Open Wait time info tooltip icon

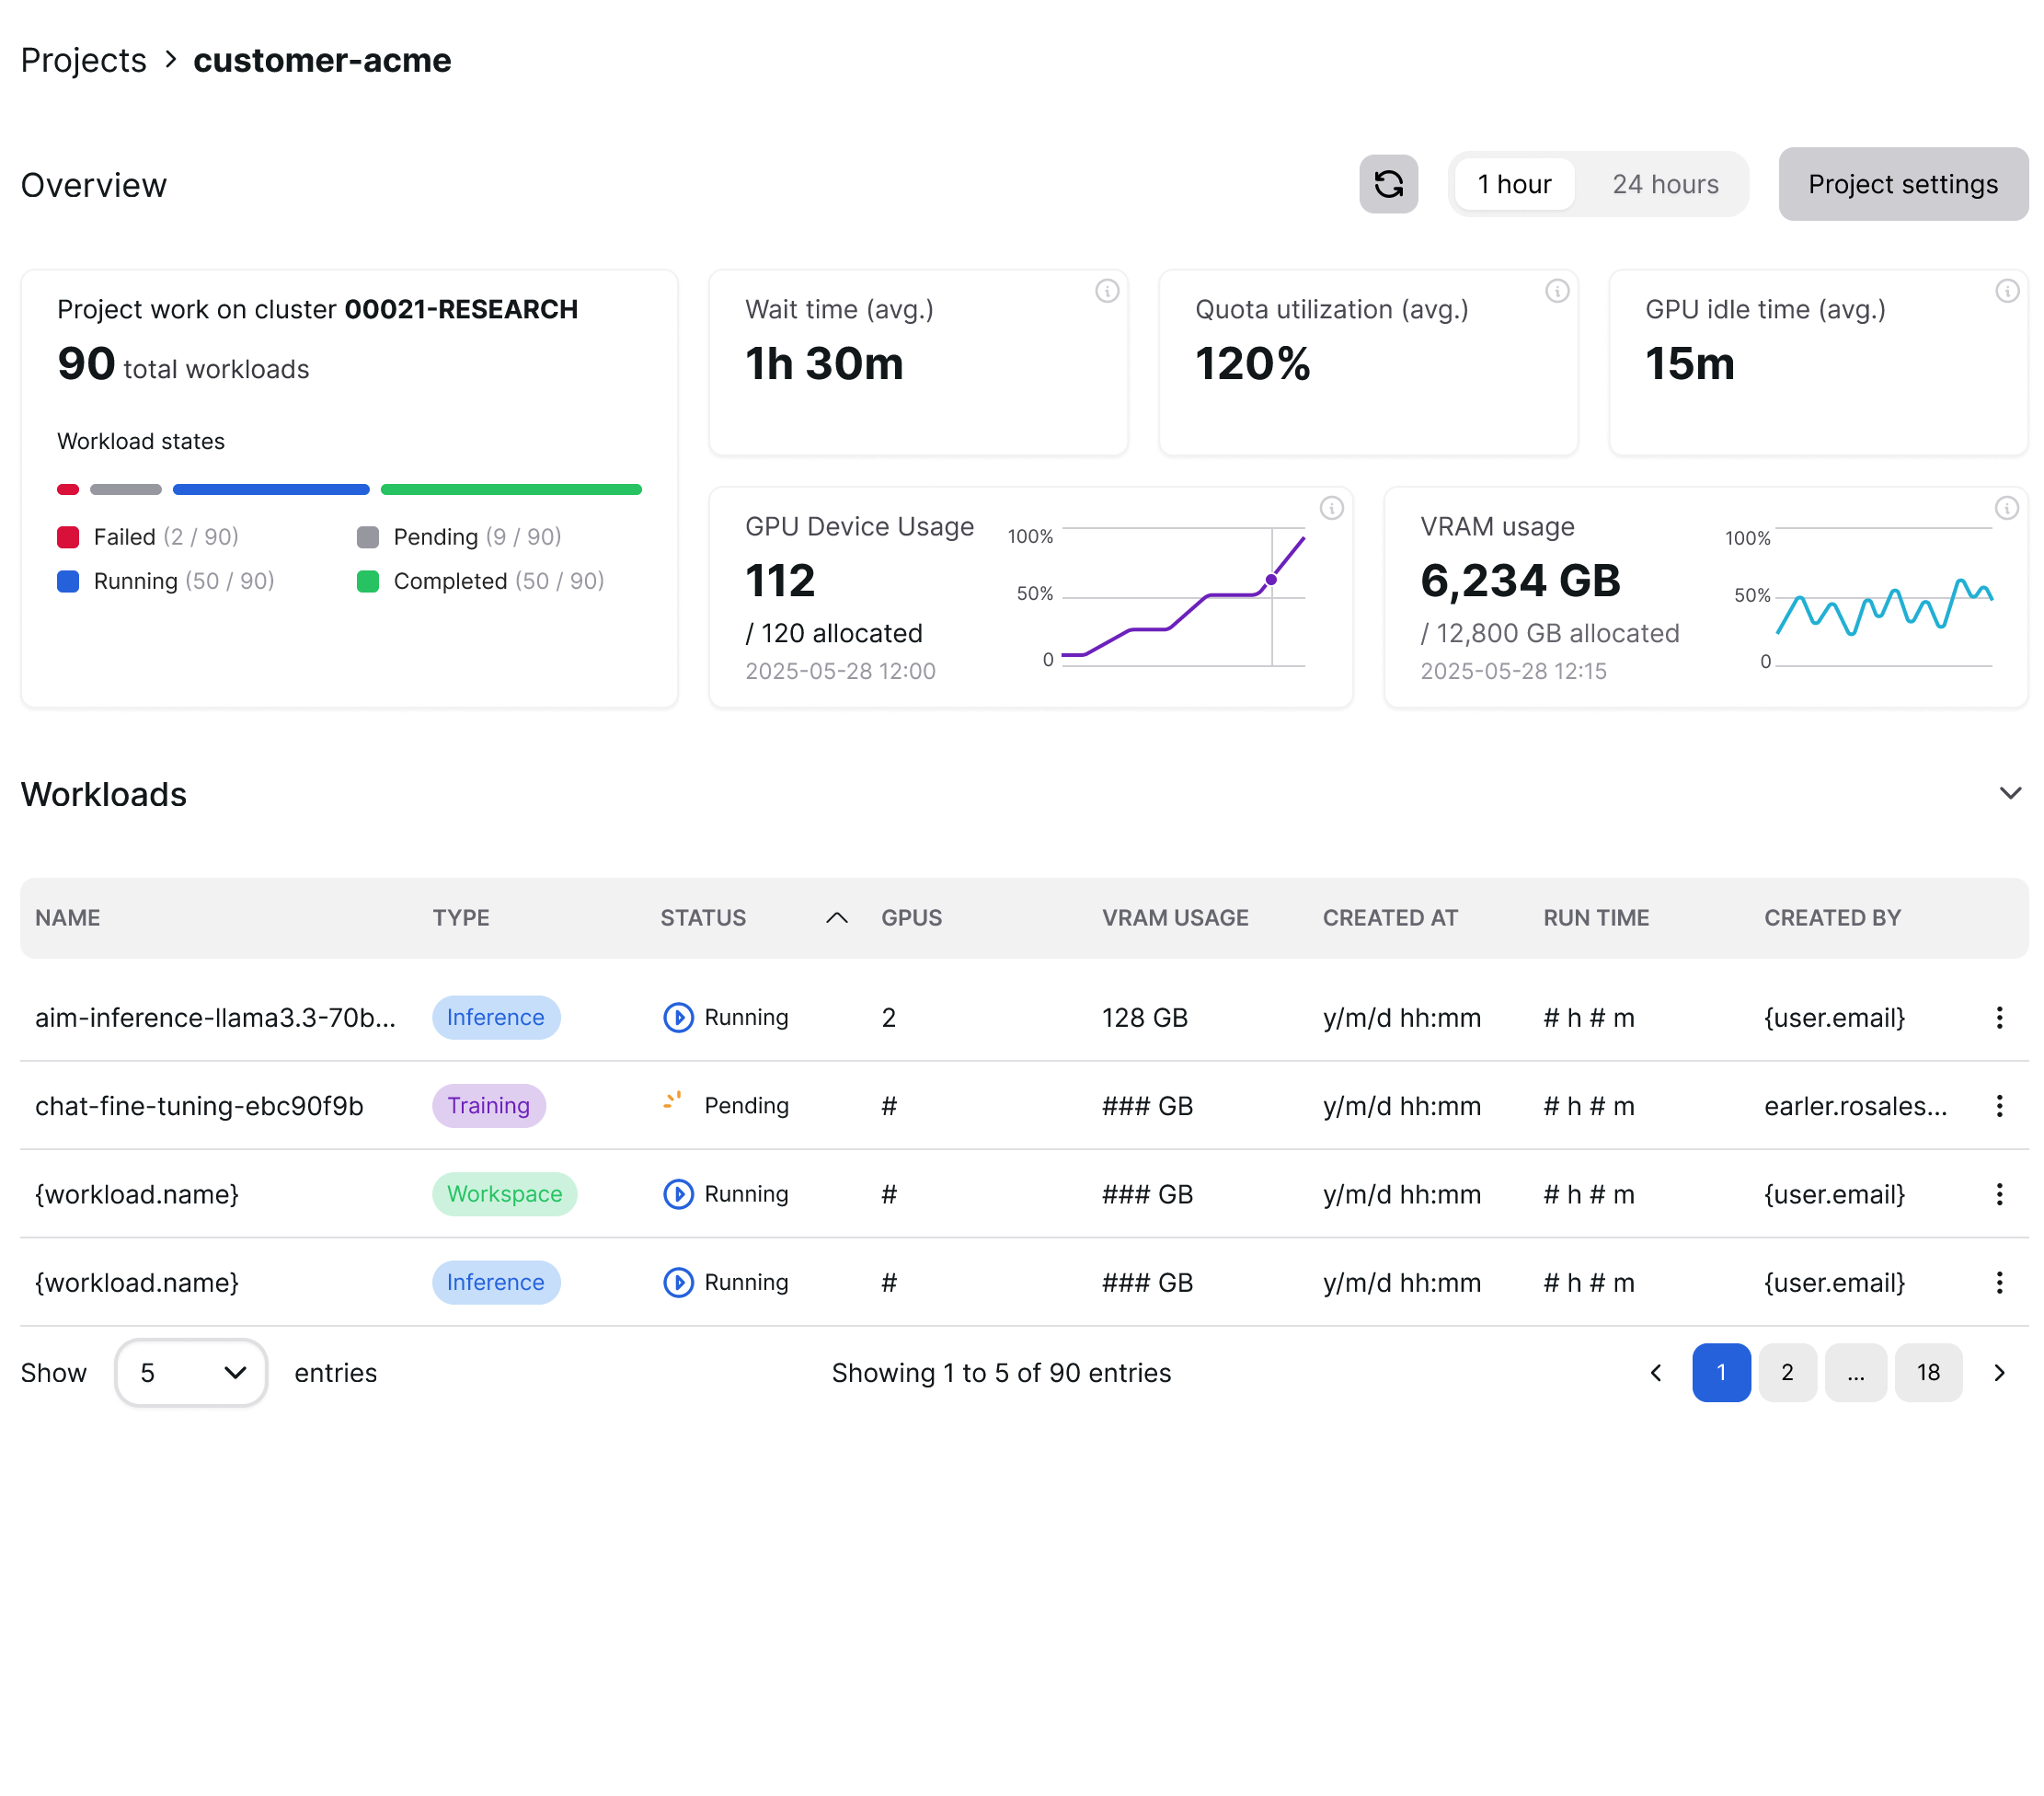(x=1107, y=291)
